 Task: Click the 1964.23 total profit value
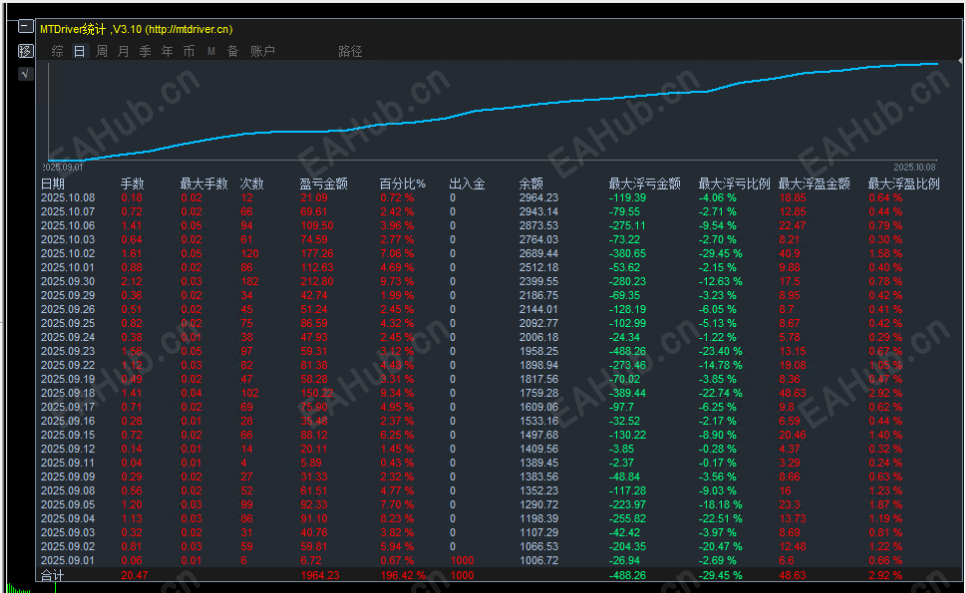tap(321, 575)
